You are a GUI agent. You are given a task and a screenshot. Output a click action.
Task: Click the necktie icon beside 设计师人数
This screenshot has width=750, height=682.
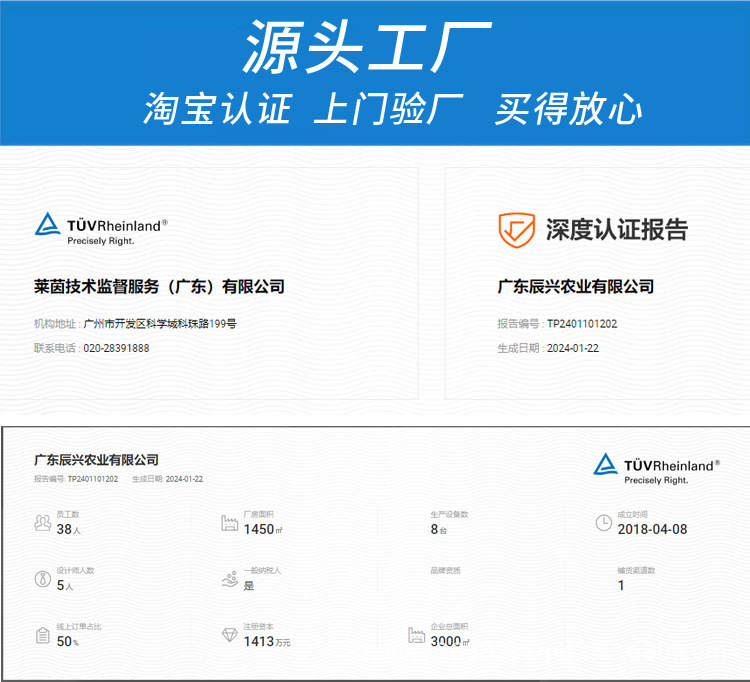(43, 579)
